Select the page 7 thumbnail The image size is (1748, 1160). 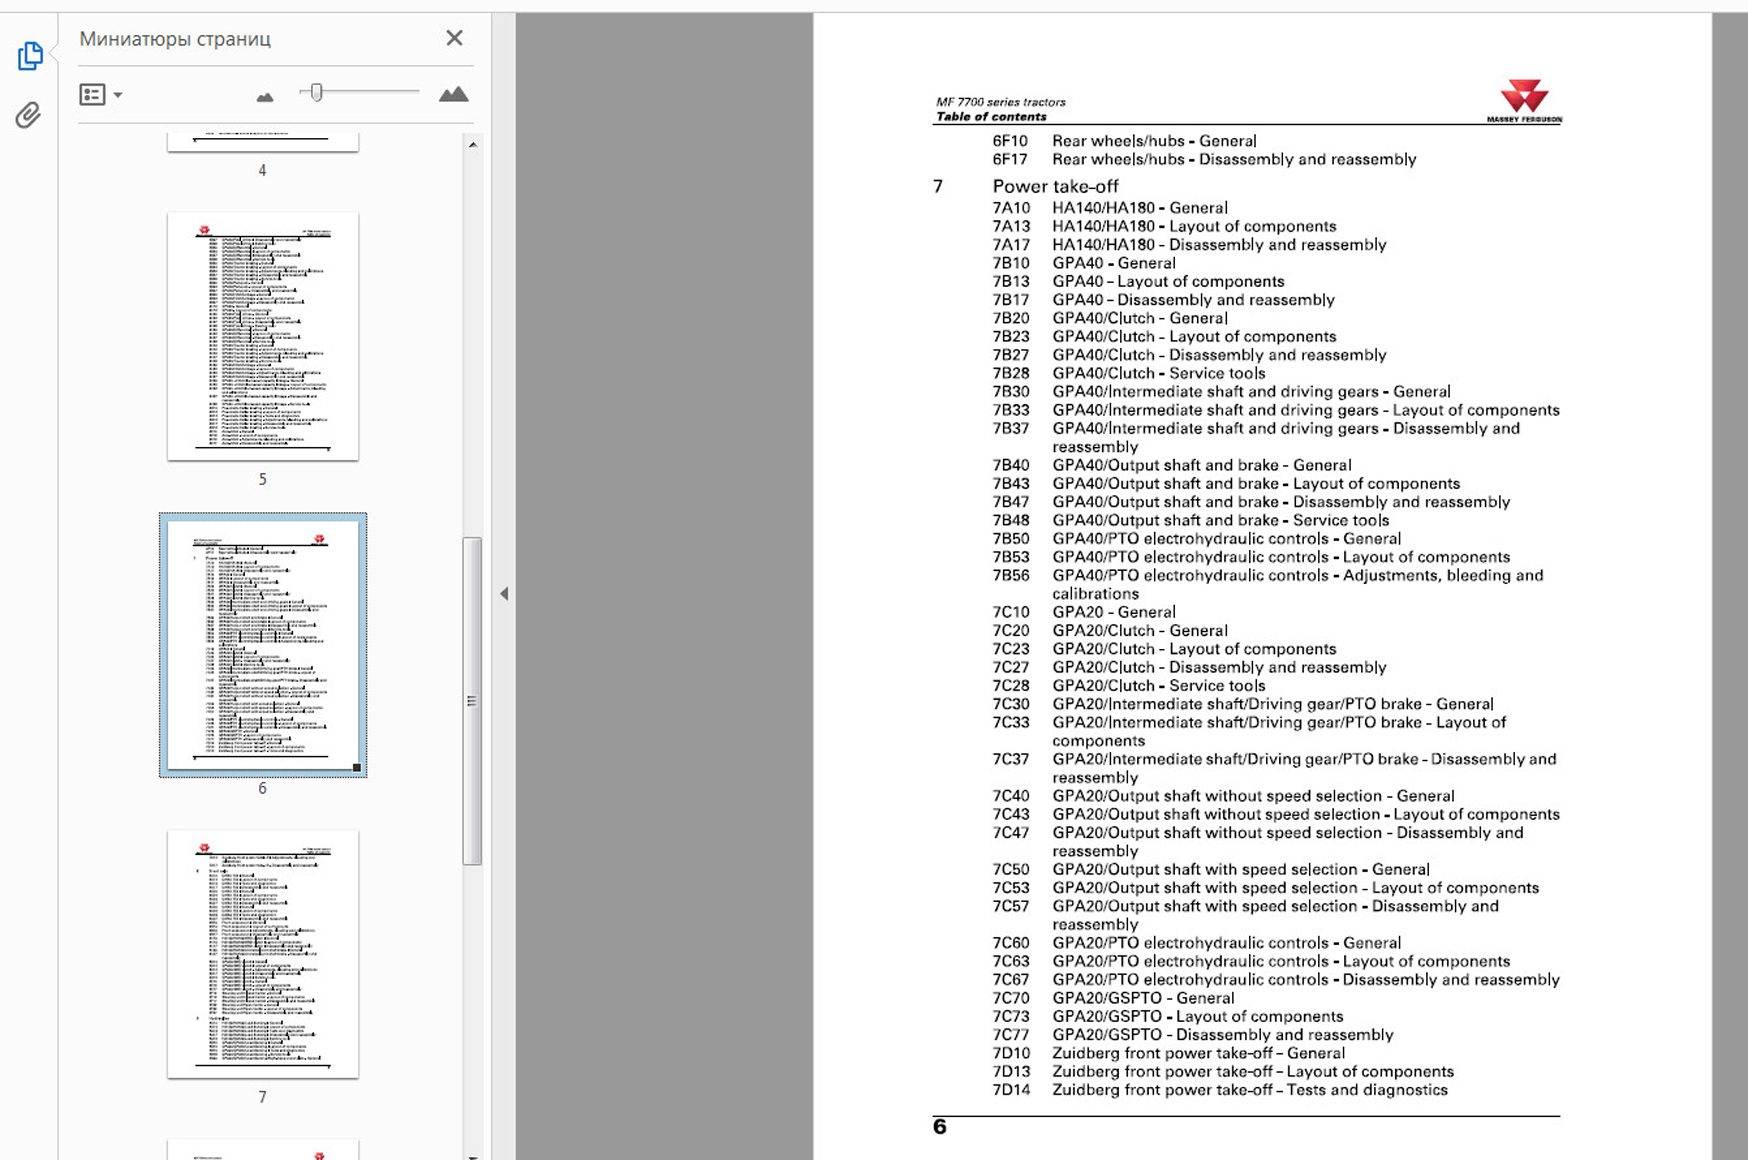click(262, 953)
